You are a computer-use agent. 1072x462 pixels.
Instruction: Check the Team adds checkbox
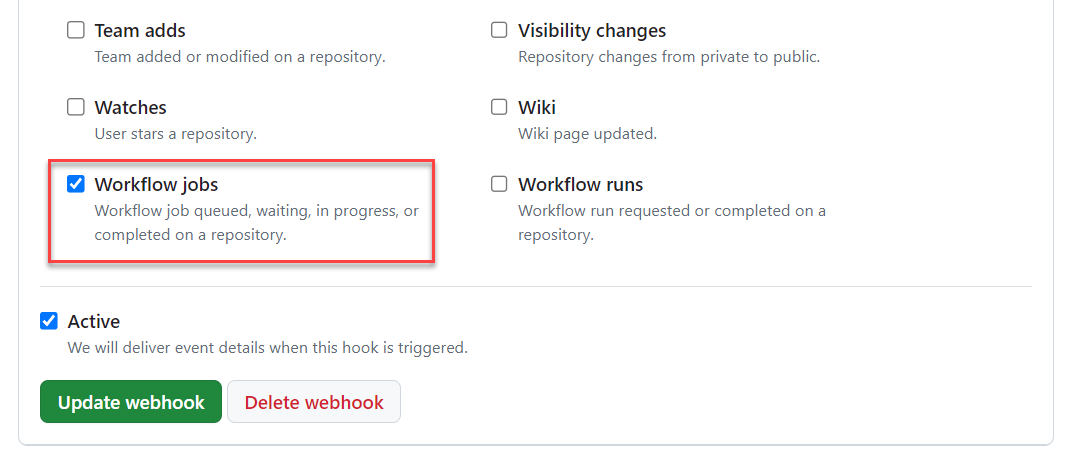tap(76, 30)
